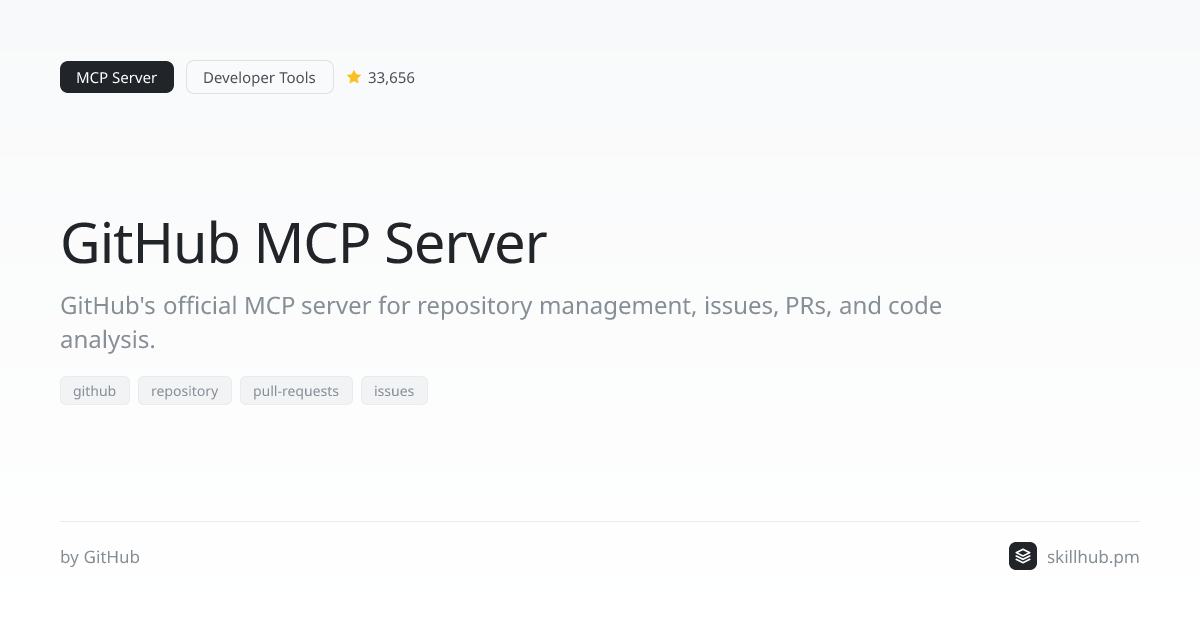
Task: Select the github tag
Action: (95, 391)
